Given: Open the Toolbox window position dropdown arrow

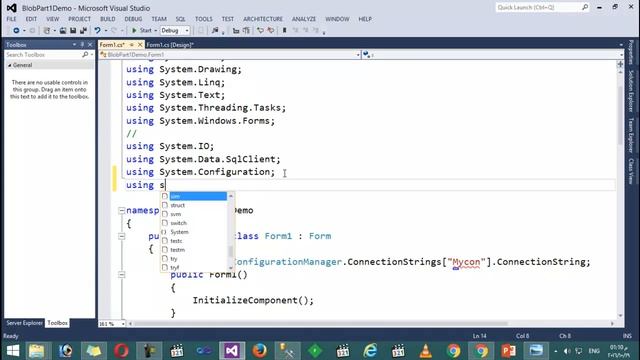Looking at the screenshot, I should pos(74,44).
